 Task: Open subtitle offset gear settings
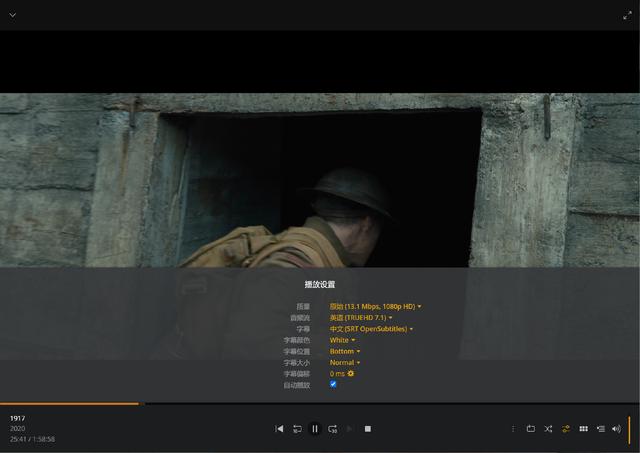pyautogui.click(x=351, y=373)
